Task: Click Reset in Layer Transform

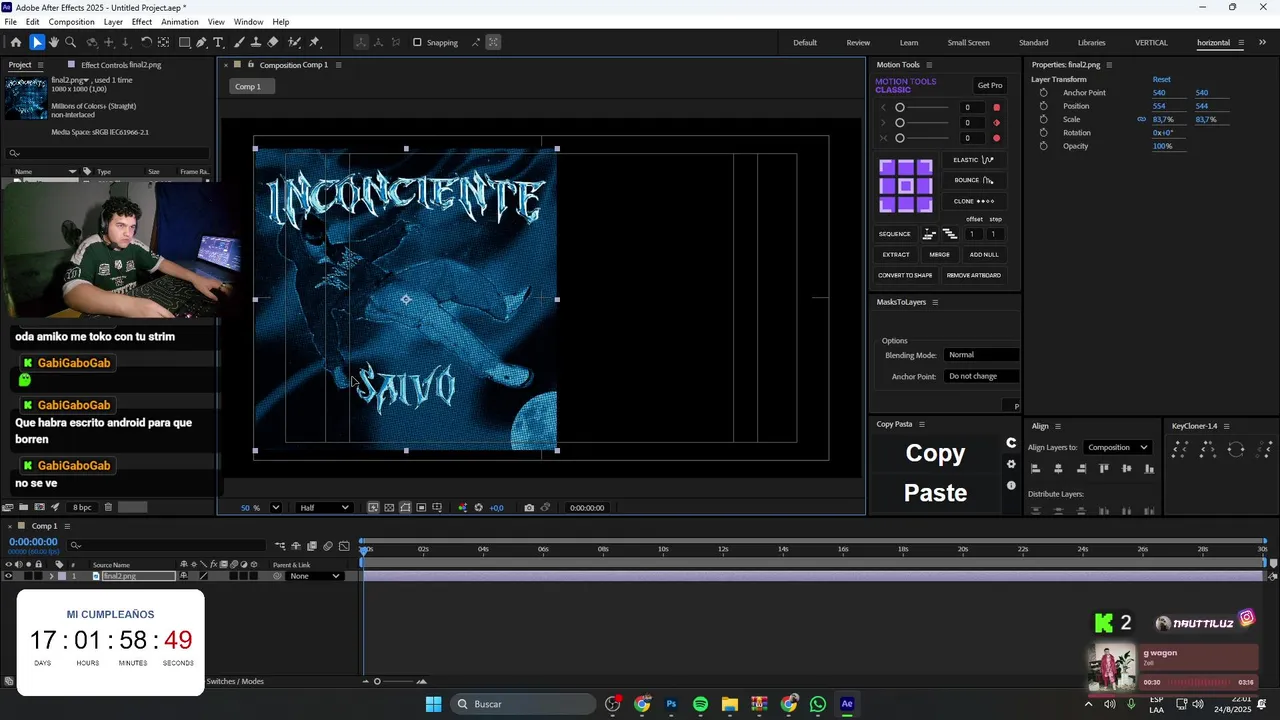Action: pos(1161,79)
